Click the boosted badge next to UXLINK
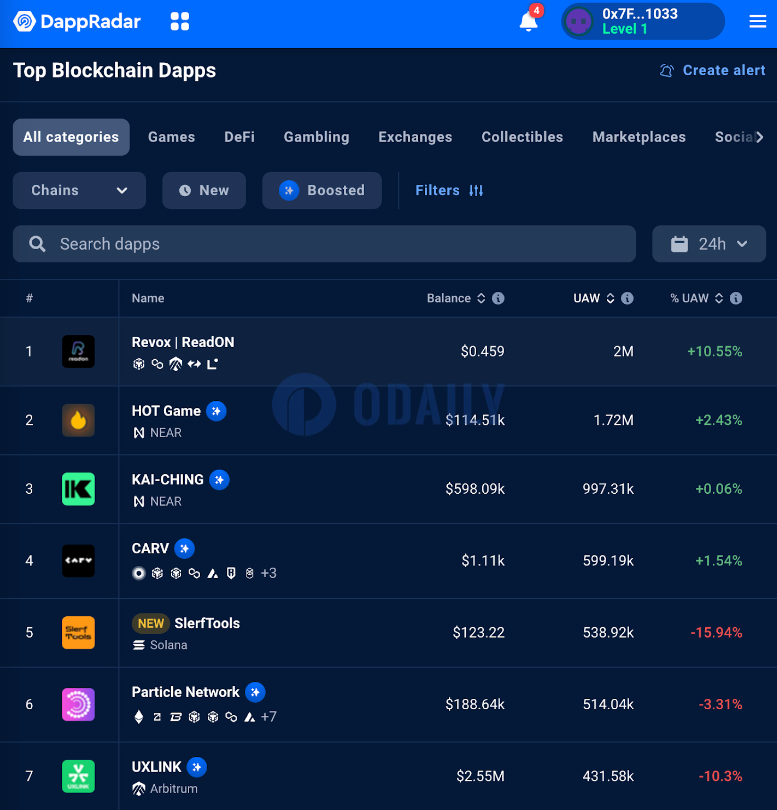 [197, 767]
